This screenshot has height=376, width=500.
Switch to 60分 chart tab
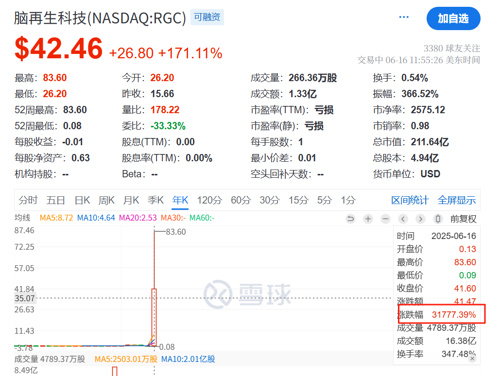pos(241,200)
